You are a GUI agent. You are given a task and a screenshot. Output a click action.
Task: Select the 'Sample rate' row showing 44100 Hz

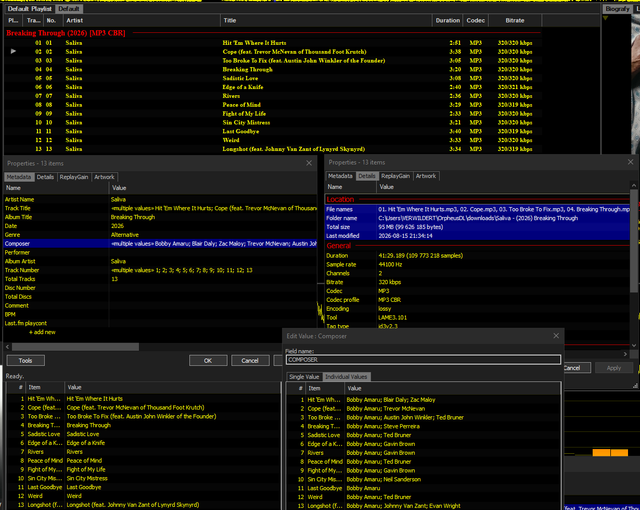click(478, 264)
